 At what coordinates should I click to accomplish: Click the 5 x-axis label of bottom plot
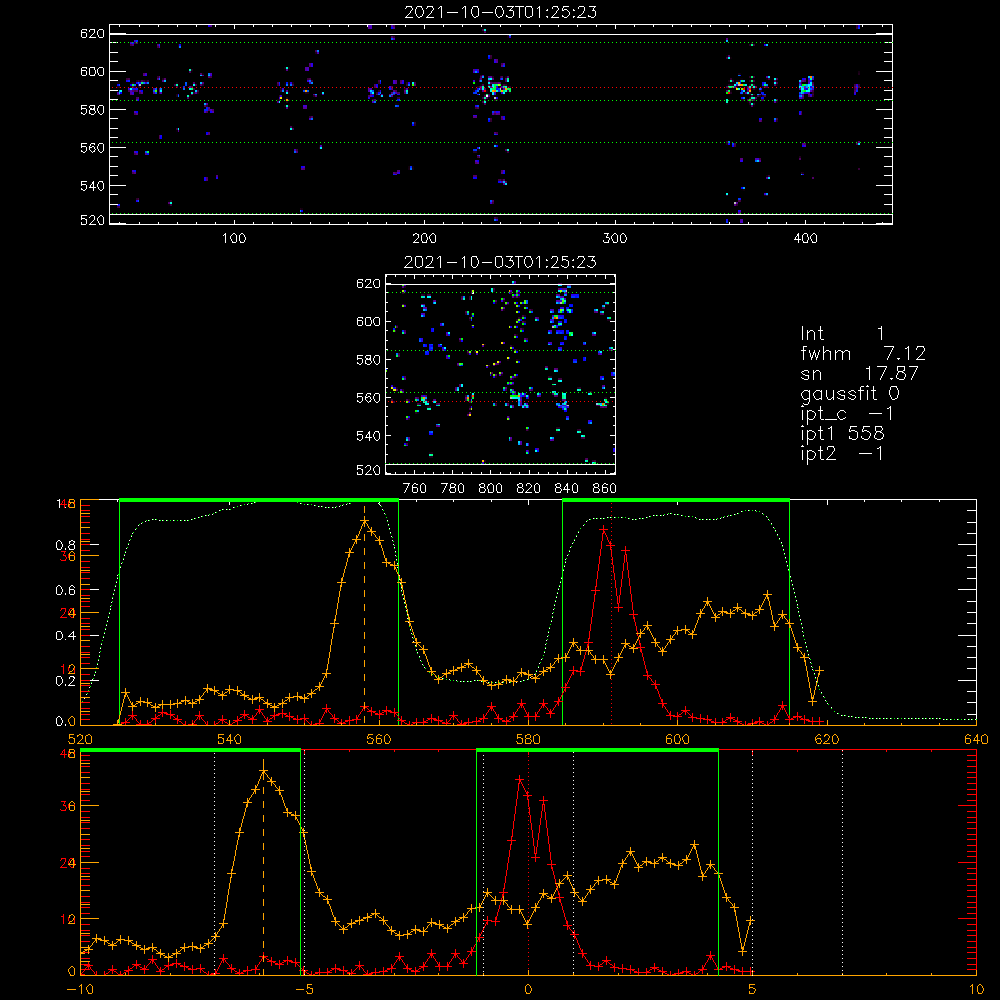point(752,989)
